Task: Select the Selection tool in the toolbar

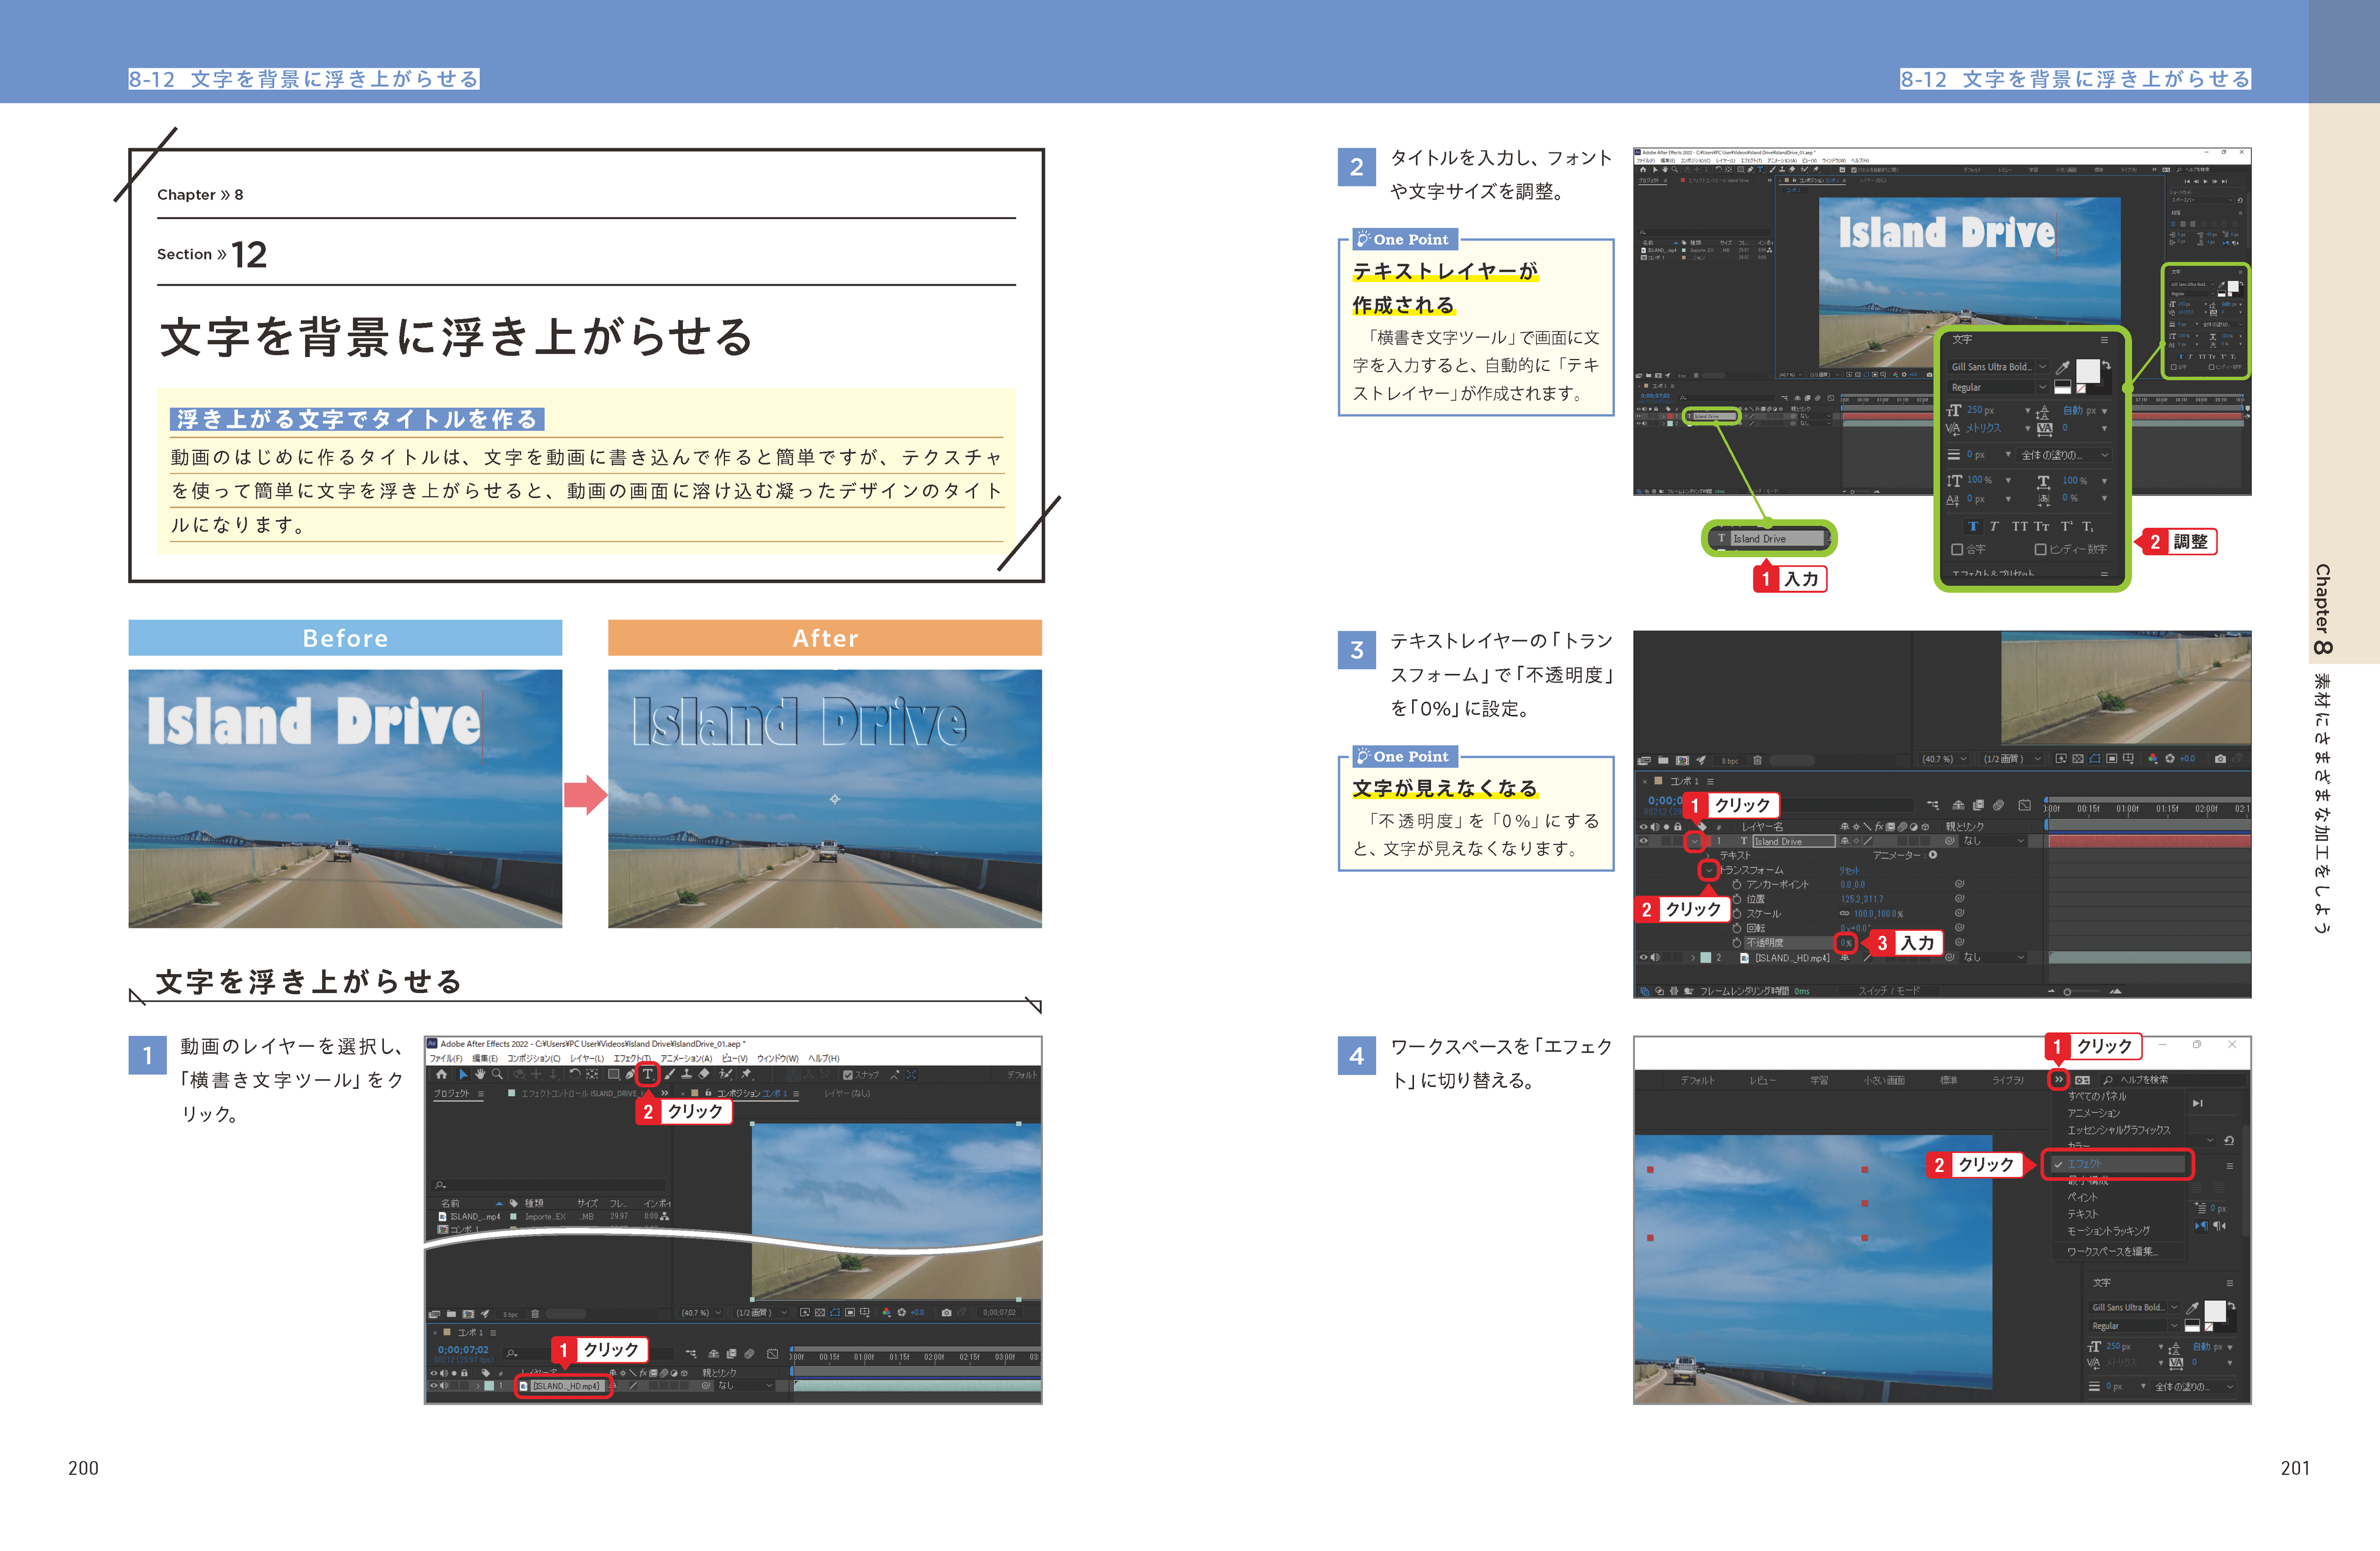Action: click(x=463, y=1075)
